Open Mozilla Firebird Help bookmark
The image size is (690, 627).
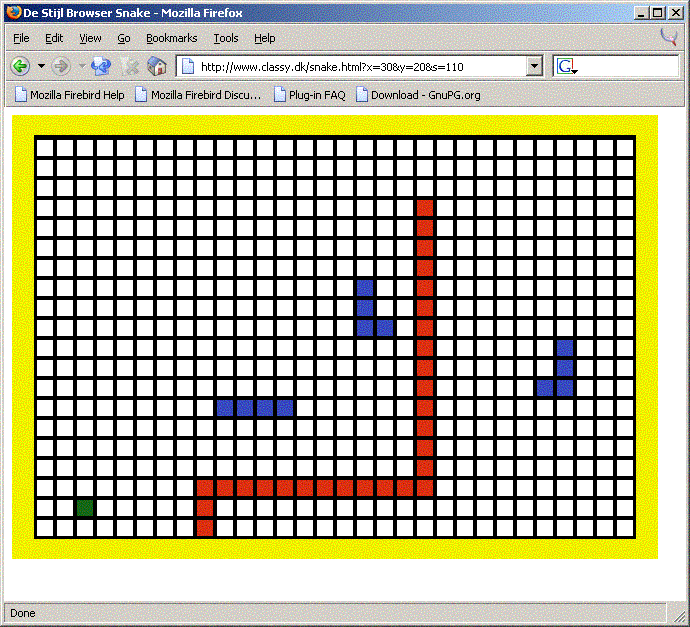tap(70, 95)
